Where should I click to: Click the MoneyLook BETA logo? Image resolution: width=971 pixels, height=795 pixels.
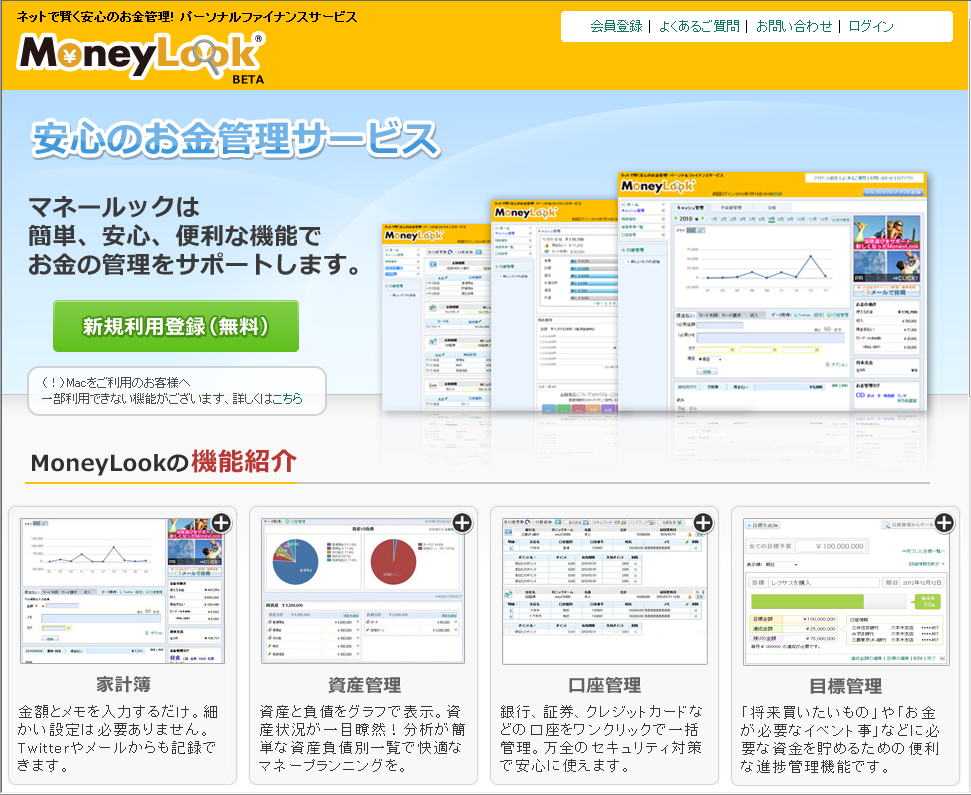[141, 57]
